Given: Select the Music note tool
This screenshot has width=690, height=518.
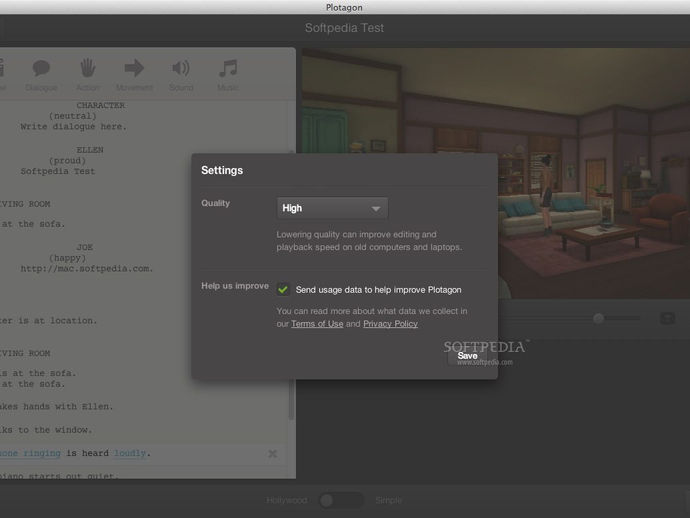Looking at the screenshot, I should (x=228, y=75).
